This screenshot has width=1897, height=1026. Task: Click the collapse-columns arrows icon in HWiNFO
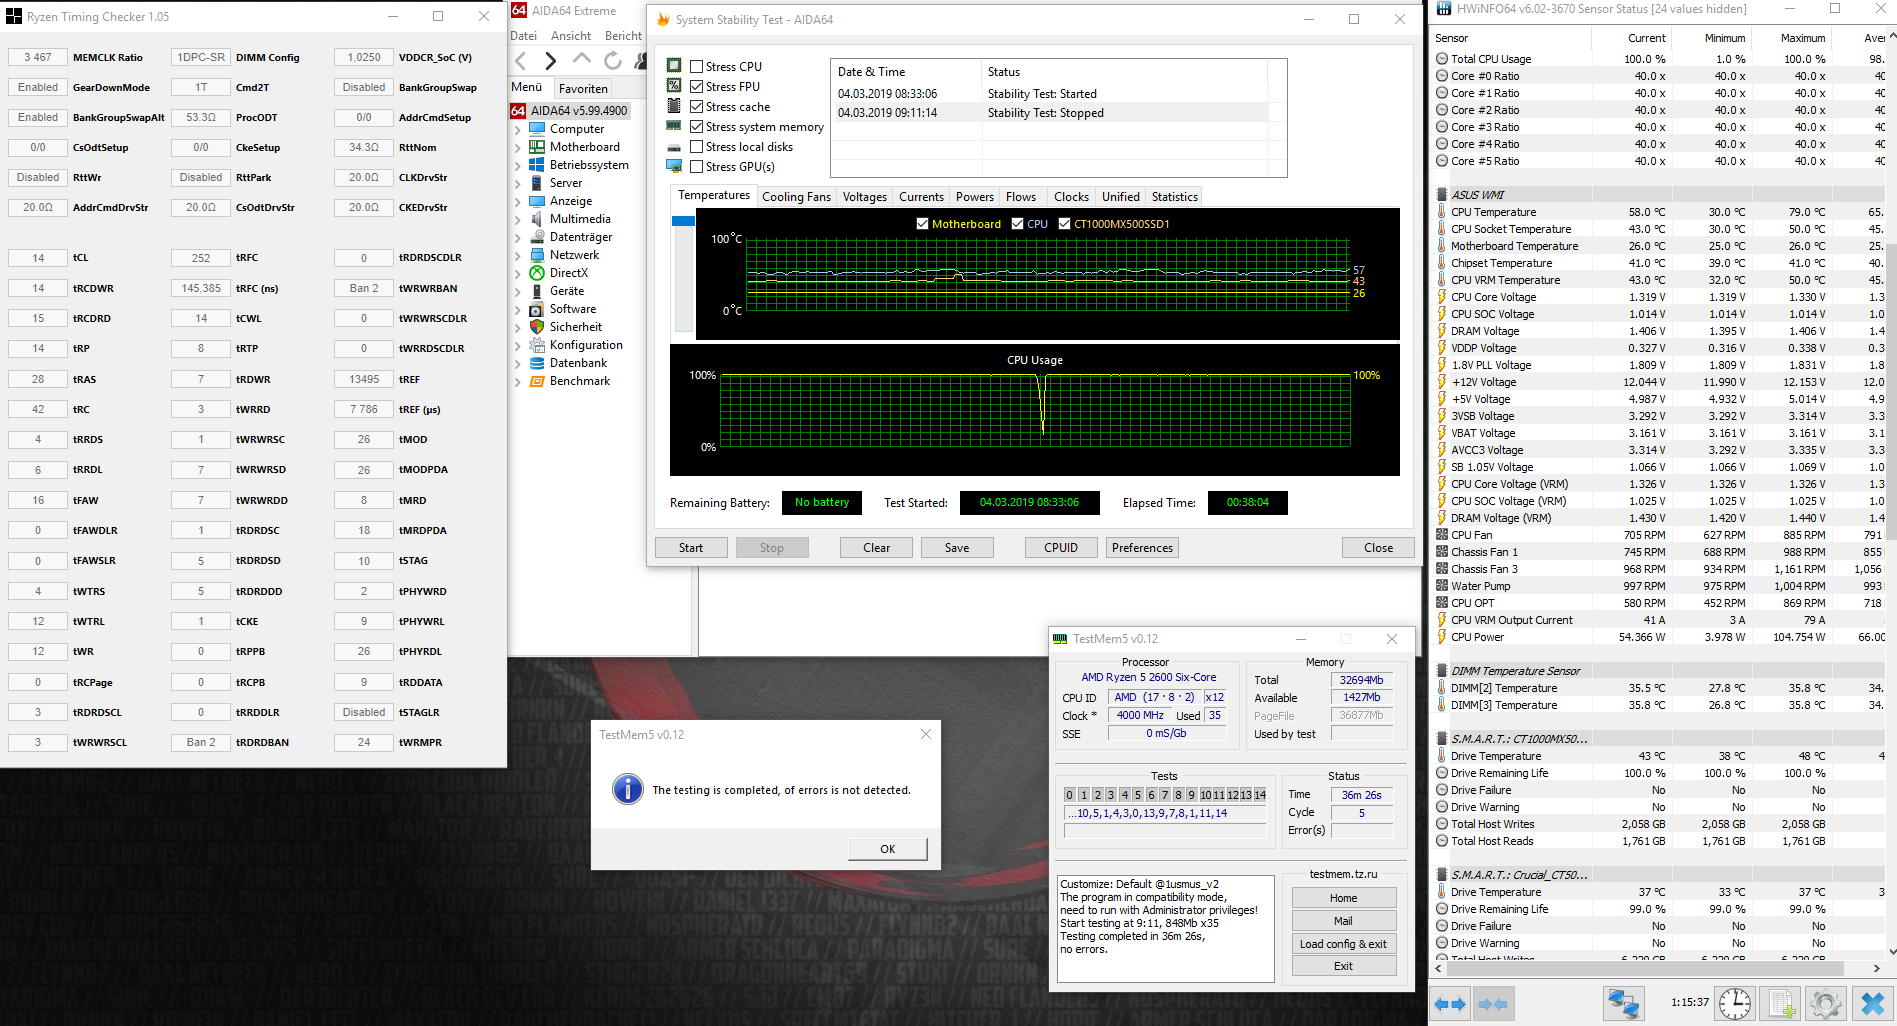pyautogui.click(x=1493, y=1003)
